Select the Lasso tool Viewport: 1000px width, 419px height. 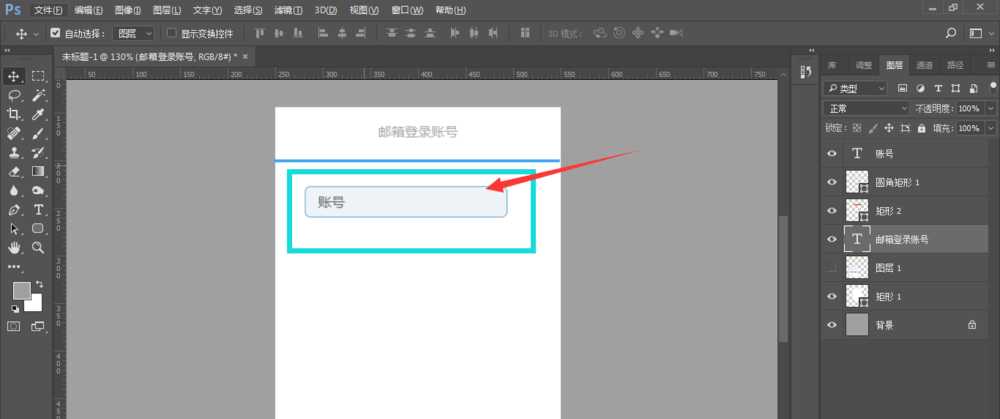pyautogui.click(x=14, y=95)
